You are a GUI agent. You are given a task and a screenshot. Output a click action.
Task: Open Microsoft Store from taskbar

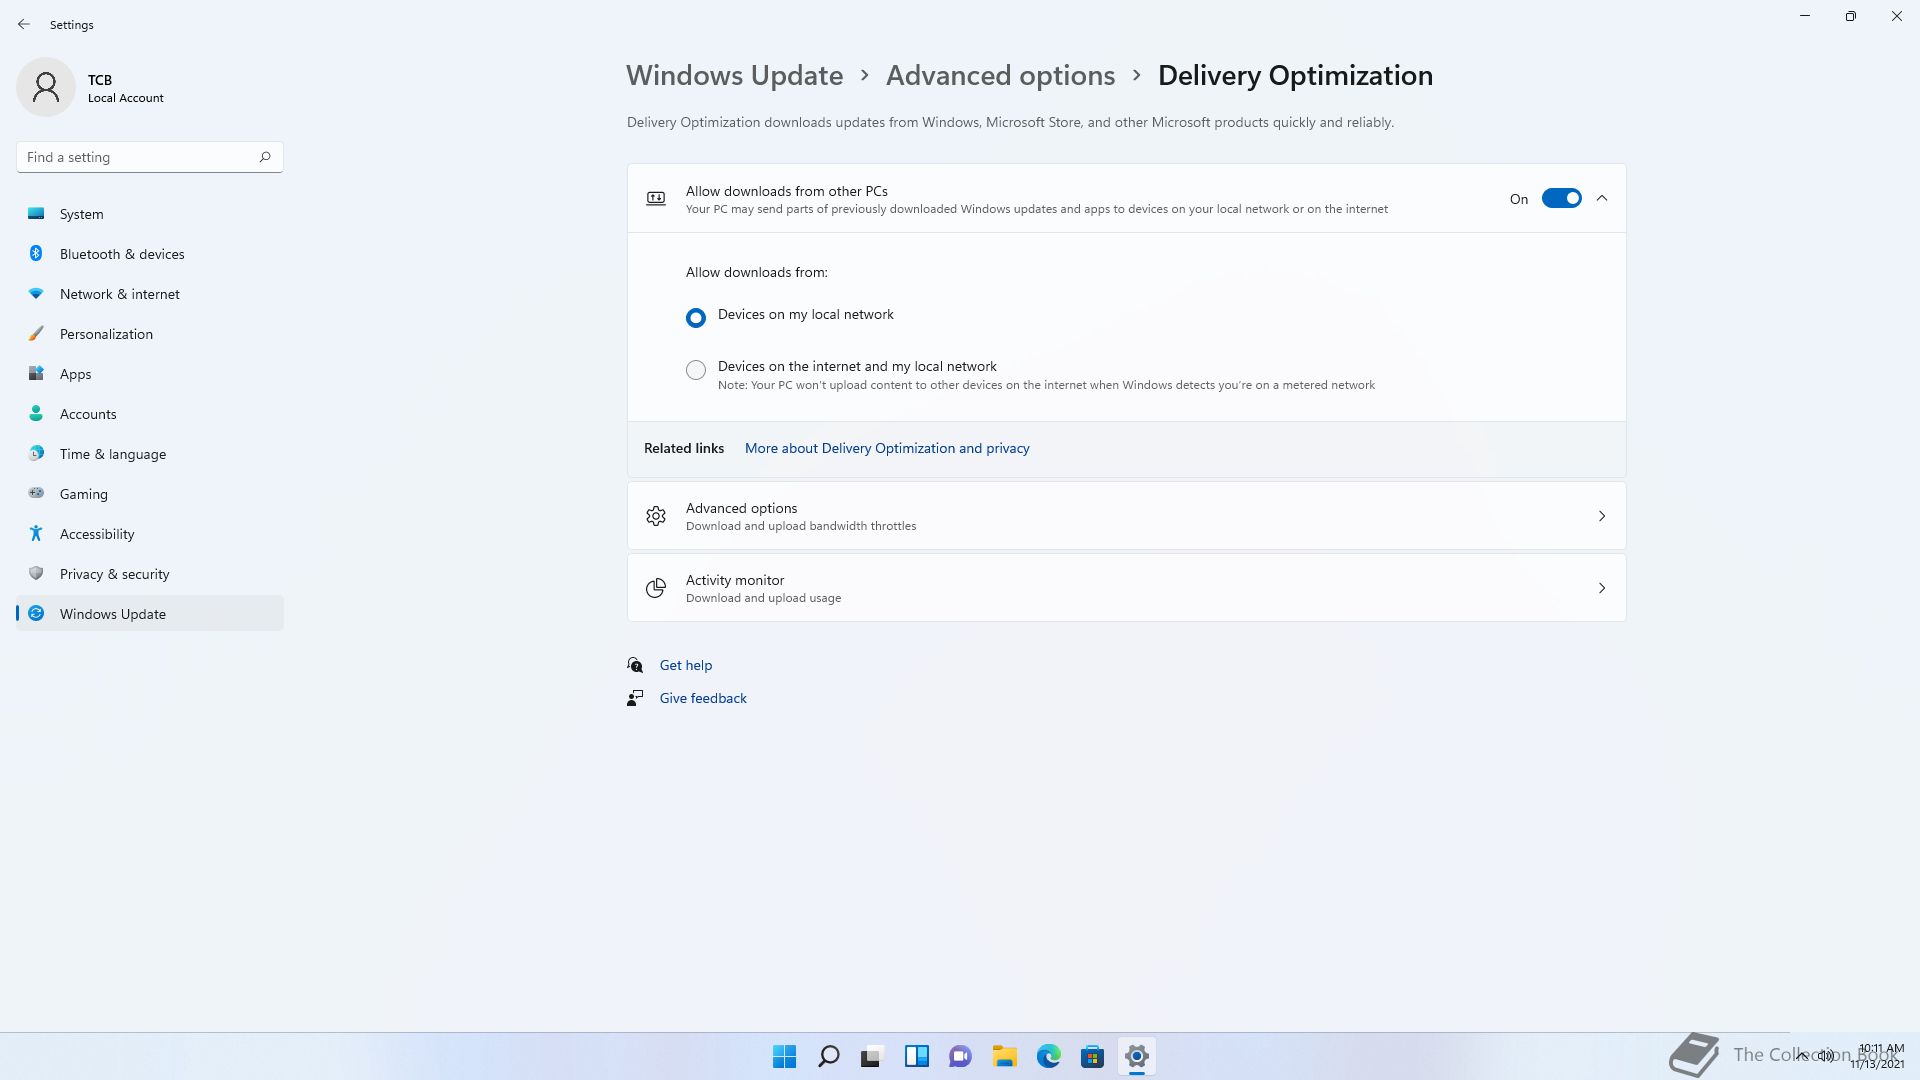1093,1056
